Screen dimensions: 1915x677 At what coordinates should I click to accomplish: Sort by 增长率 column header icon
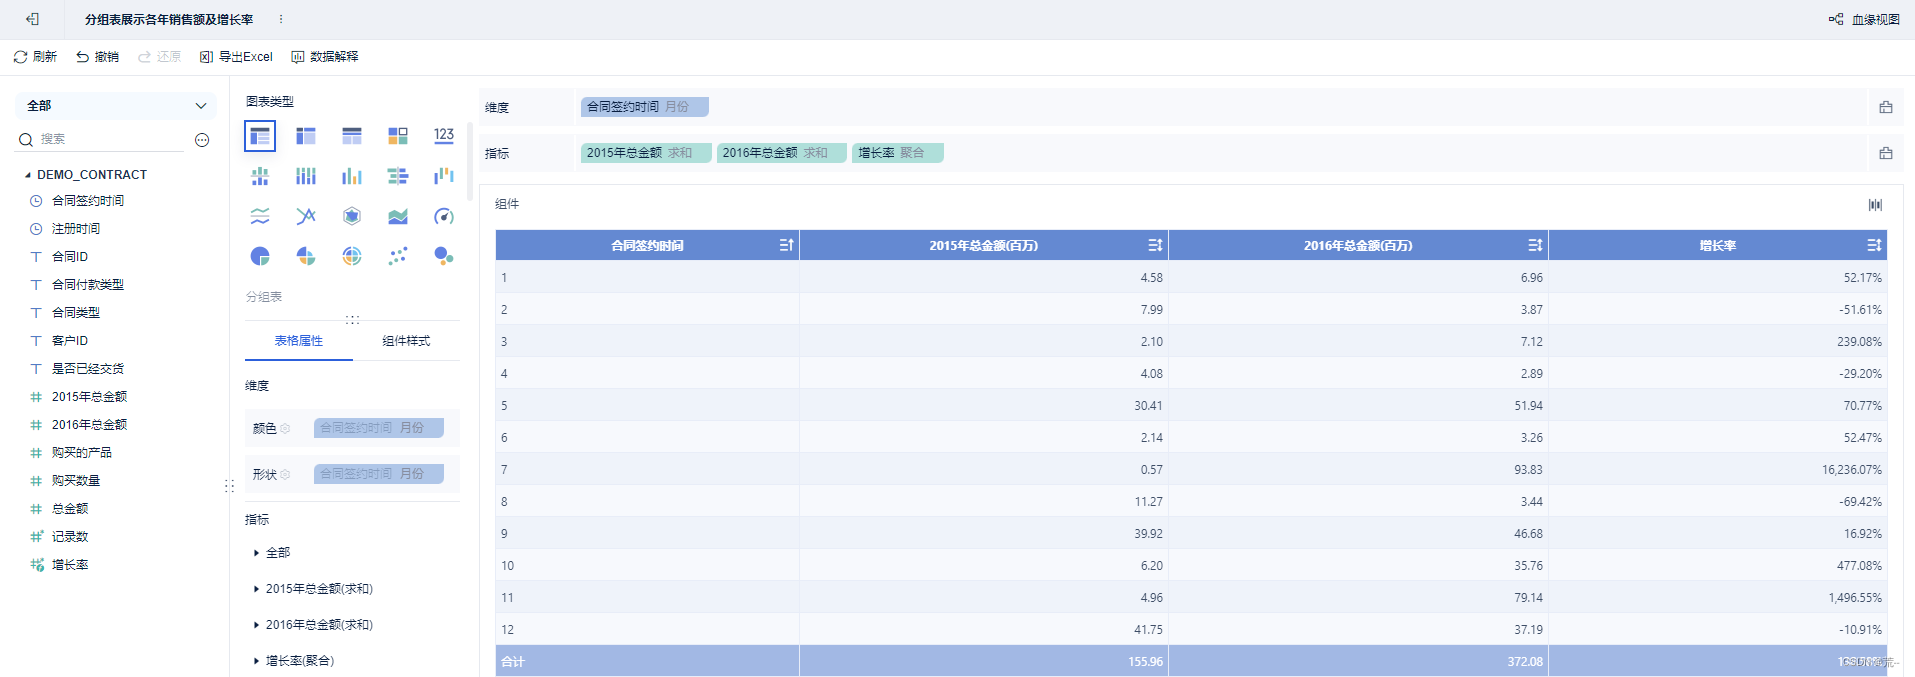point(1874,245)
